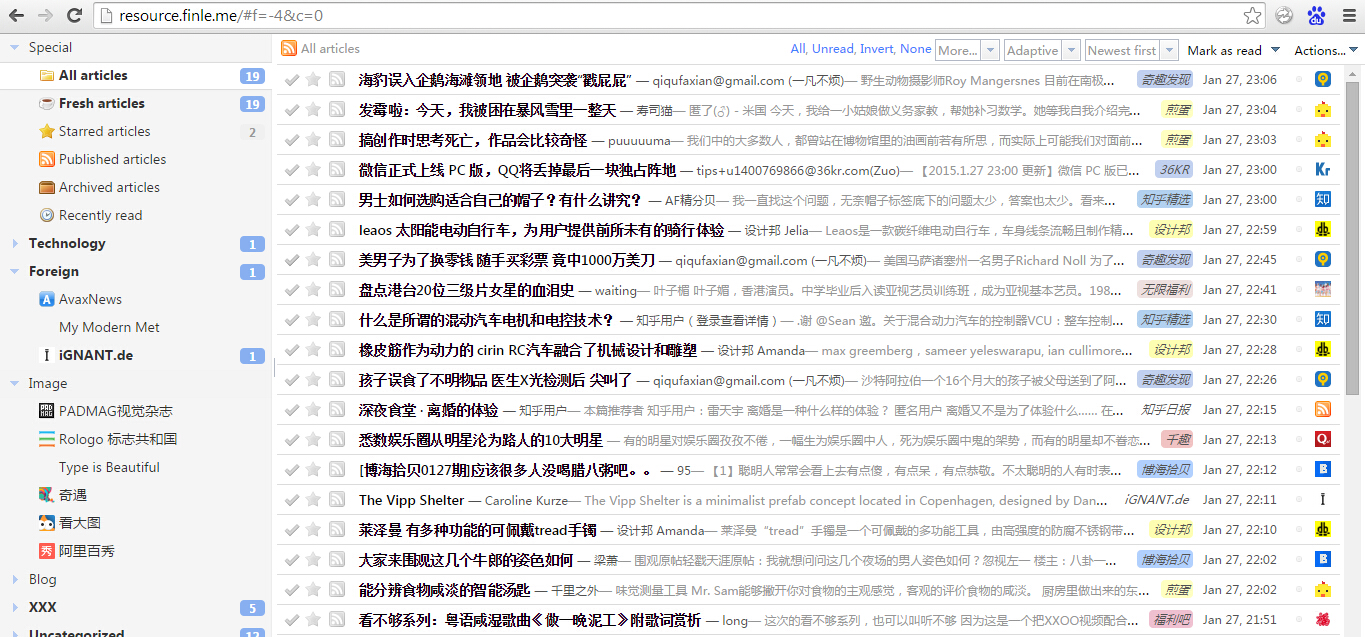Click the Unread selection link
Image resolution: width=1365 pixels, height=637 pixels.
(832, 49)
